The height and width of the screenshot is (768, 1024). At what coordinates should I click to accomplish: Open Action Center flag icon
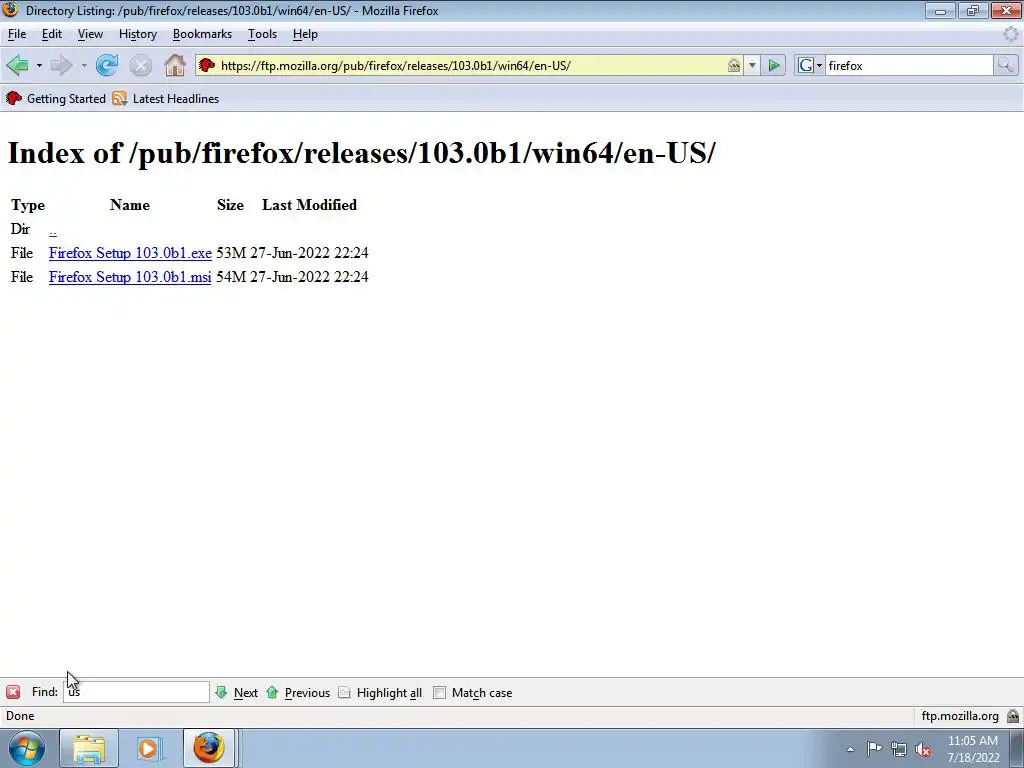pyautogui.click(x=874, y=749)
